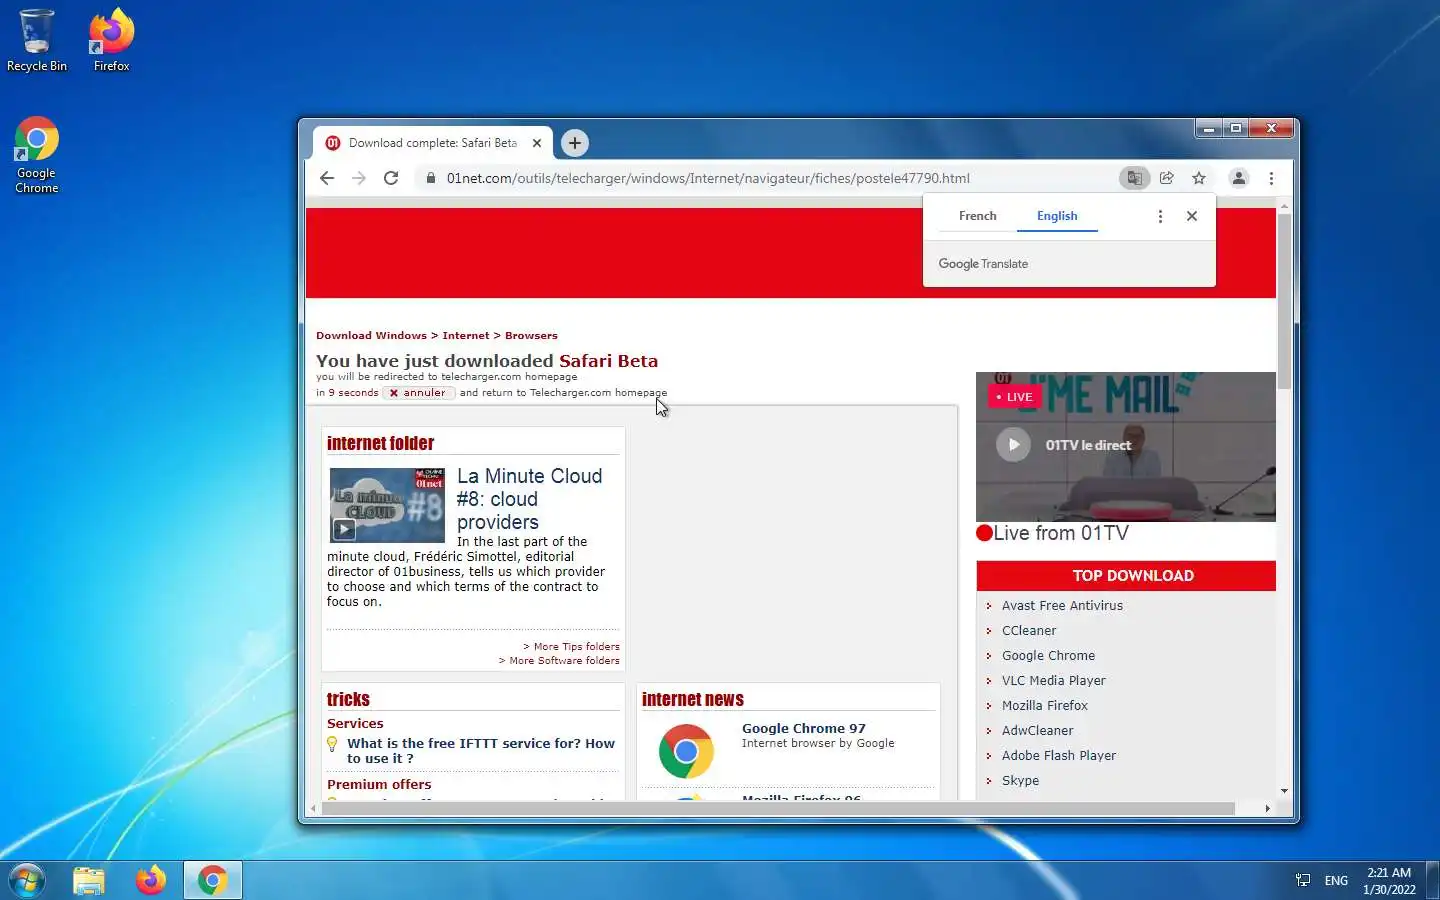The image size is (1440, 900).
Task: Open the Chrome profile avatar
Action: click(1239, 178)
